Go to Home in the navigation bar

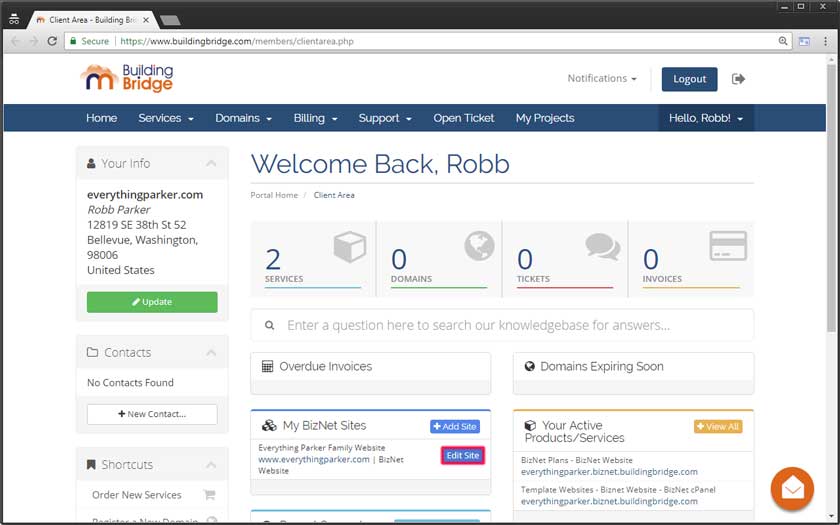click(102, 118)
